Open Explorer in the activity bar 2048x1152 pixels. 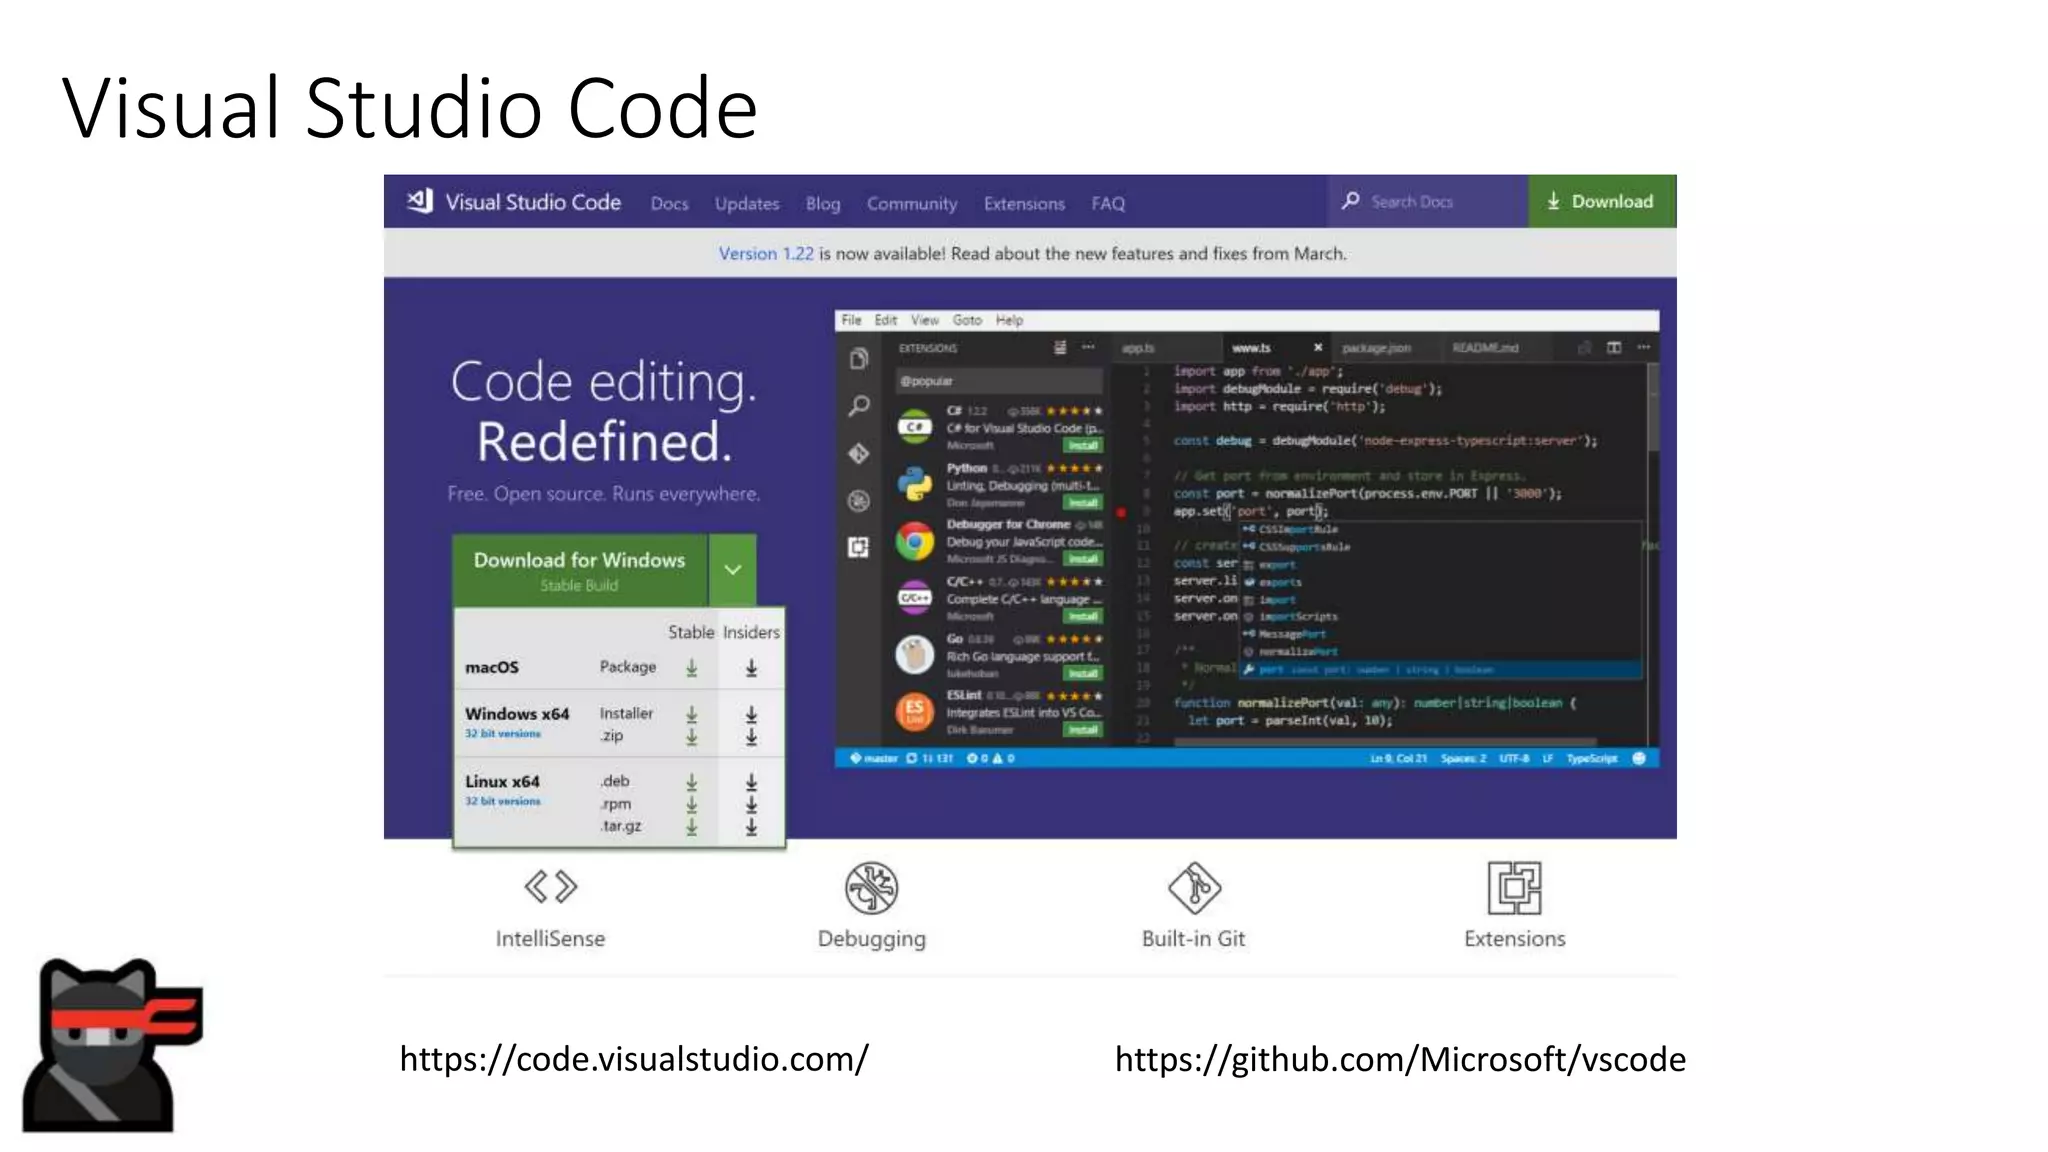(x=859, y=359)
